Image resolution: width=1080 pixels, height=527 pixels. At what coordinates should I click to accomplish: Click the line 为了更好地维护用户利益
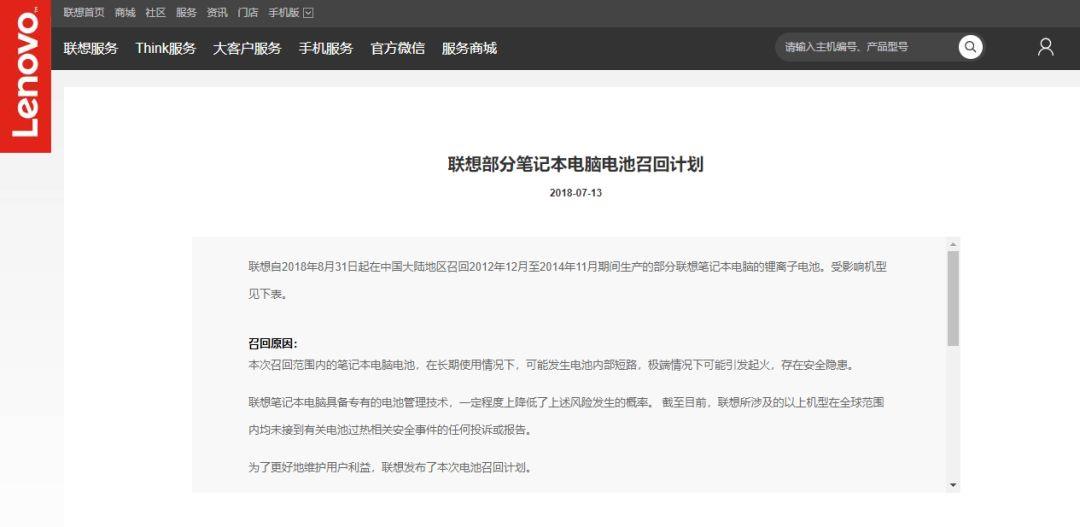(390, 468)
